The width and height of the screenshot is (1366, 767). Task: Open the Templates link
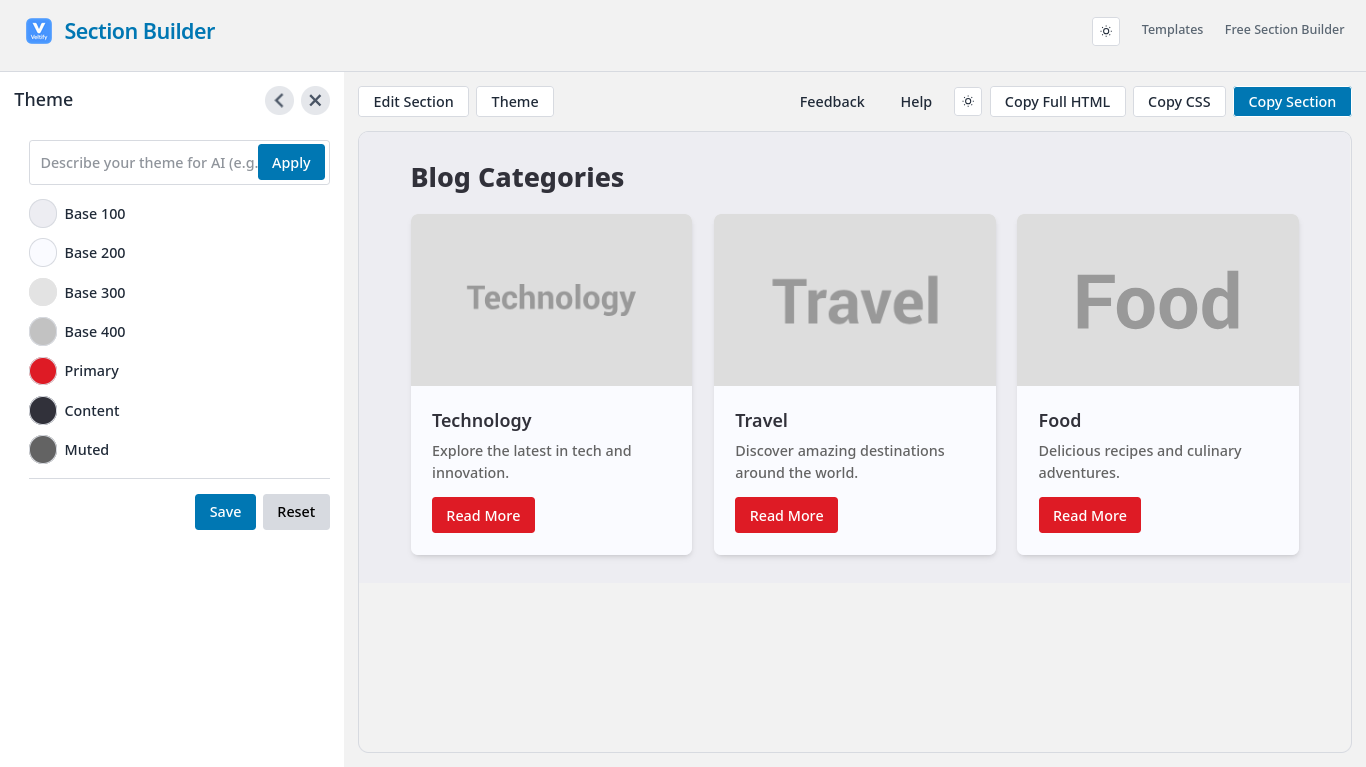[x=1172, y=30]
